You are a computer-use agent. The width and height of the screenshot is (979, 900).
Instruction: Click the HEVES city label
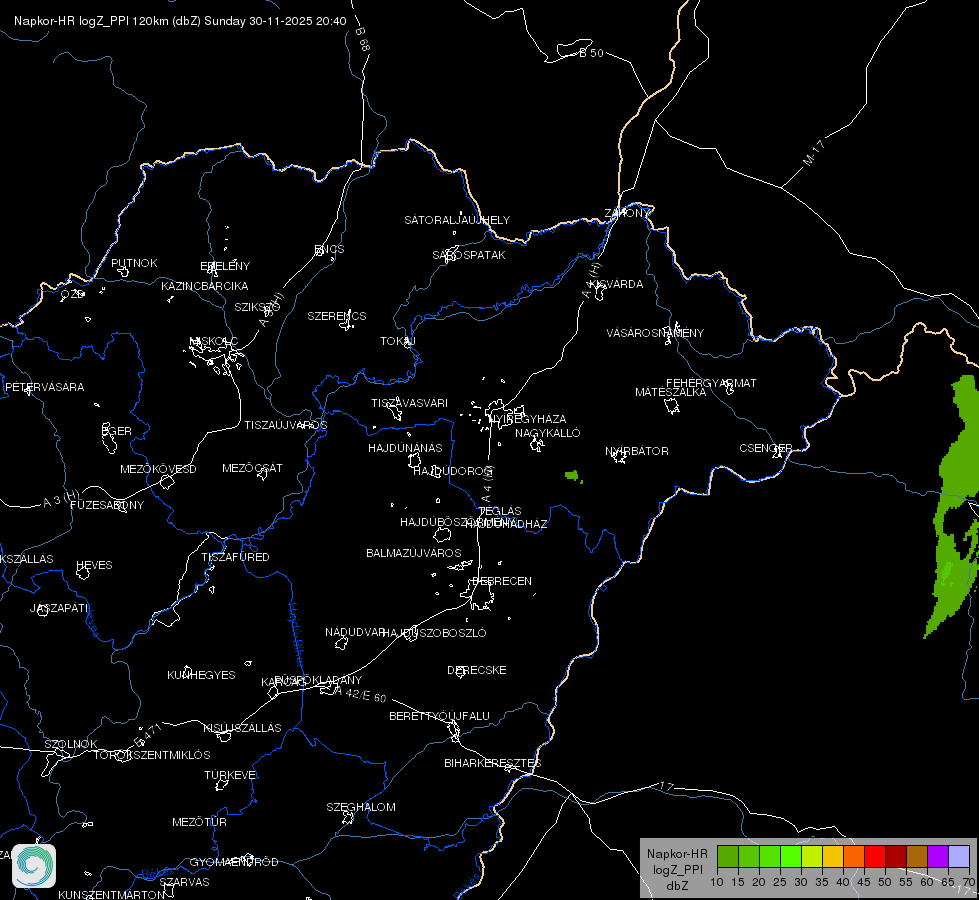(x=94, y=565)
